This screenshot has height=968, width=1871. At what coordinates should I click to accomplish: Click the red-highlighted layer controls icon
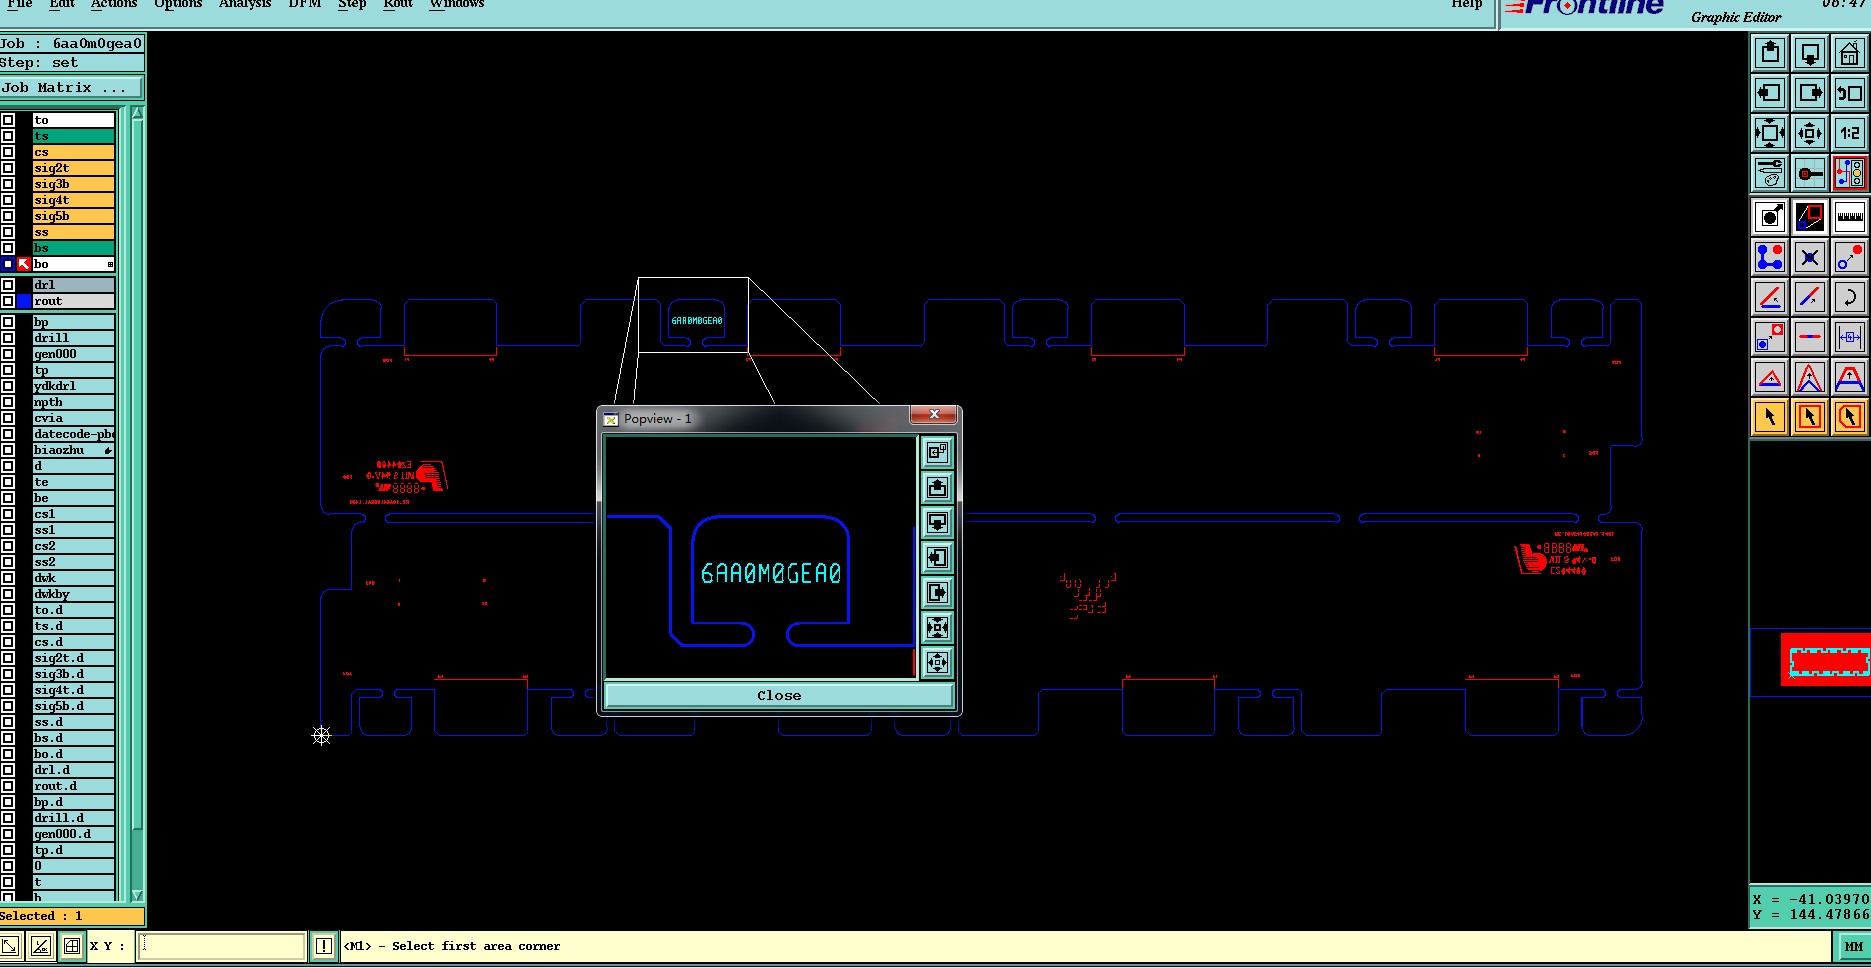point(1850,173)
